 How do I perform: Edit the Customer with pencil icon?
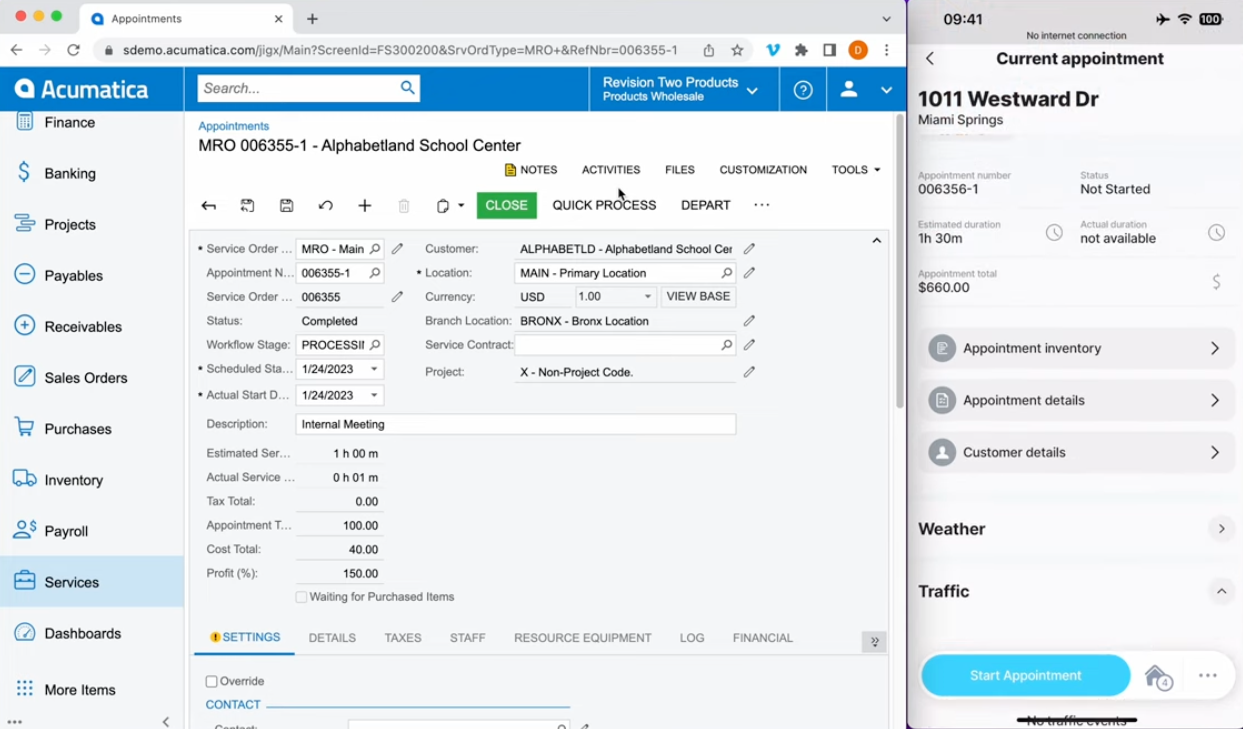(749, 249)
